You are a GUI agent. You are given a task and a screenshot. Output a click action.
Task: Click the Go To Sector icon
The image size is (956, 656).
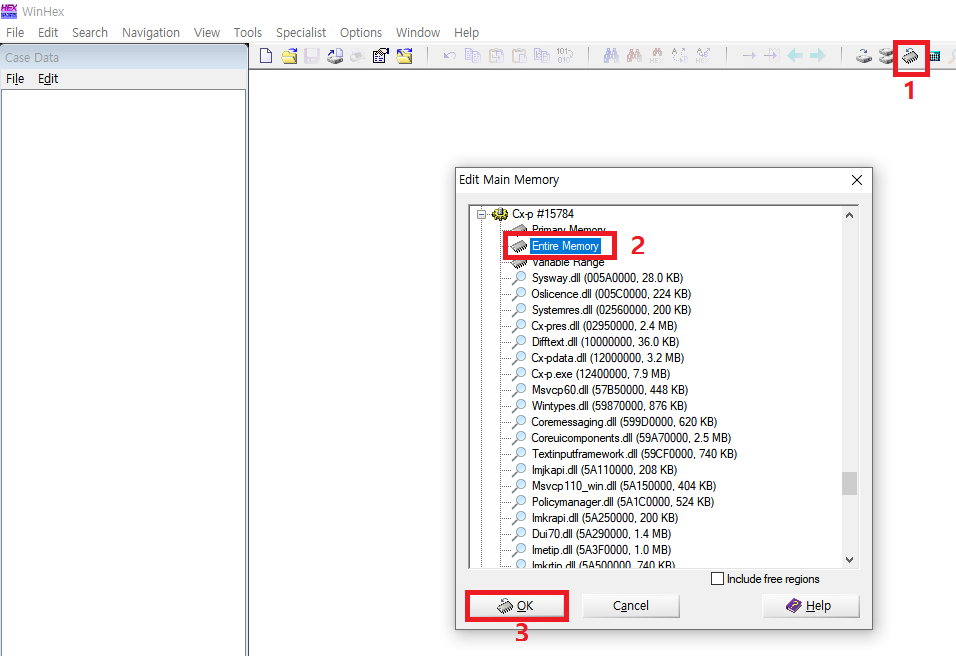tap(772, 56)
